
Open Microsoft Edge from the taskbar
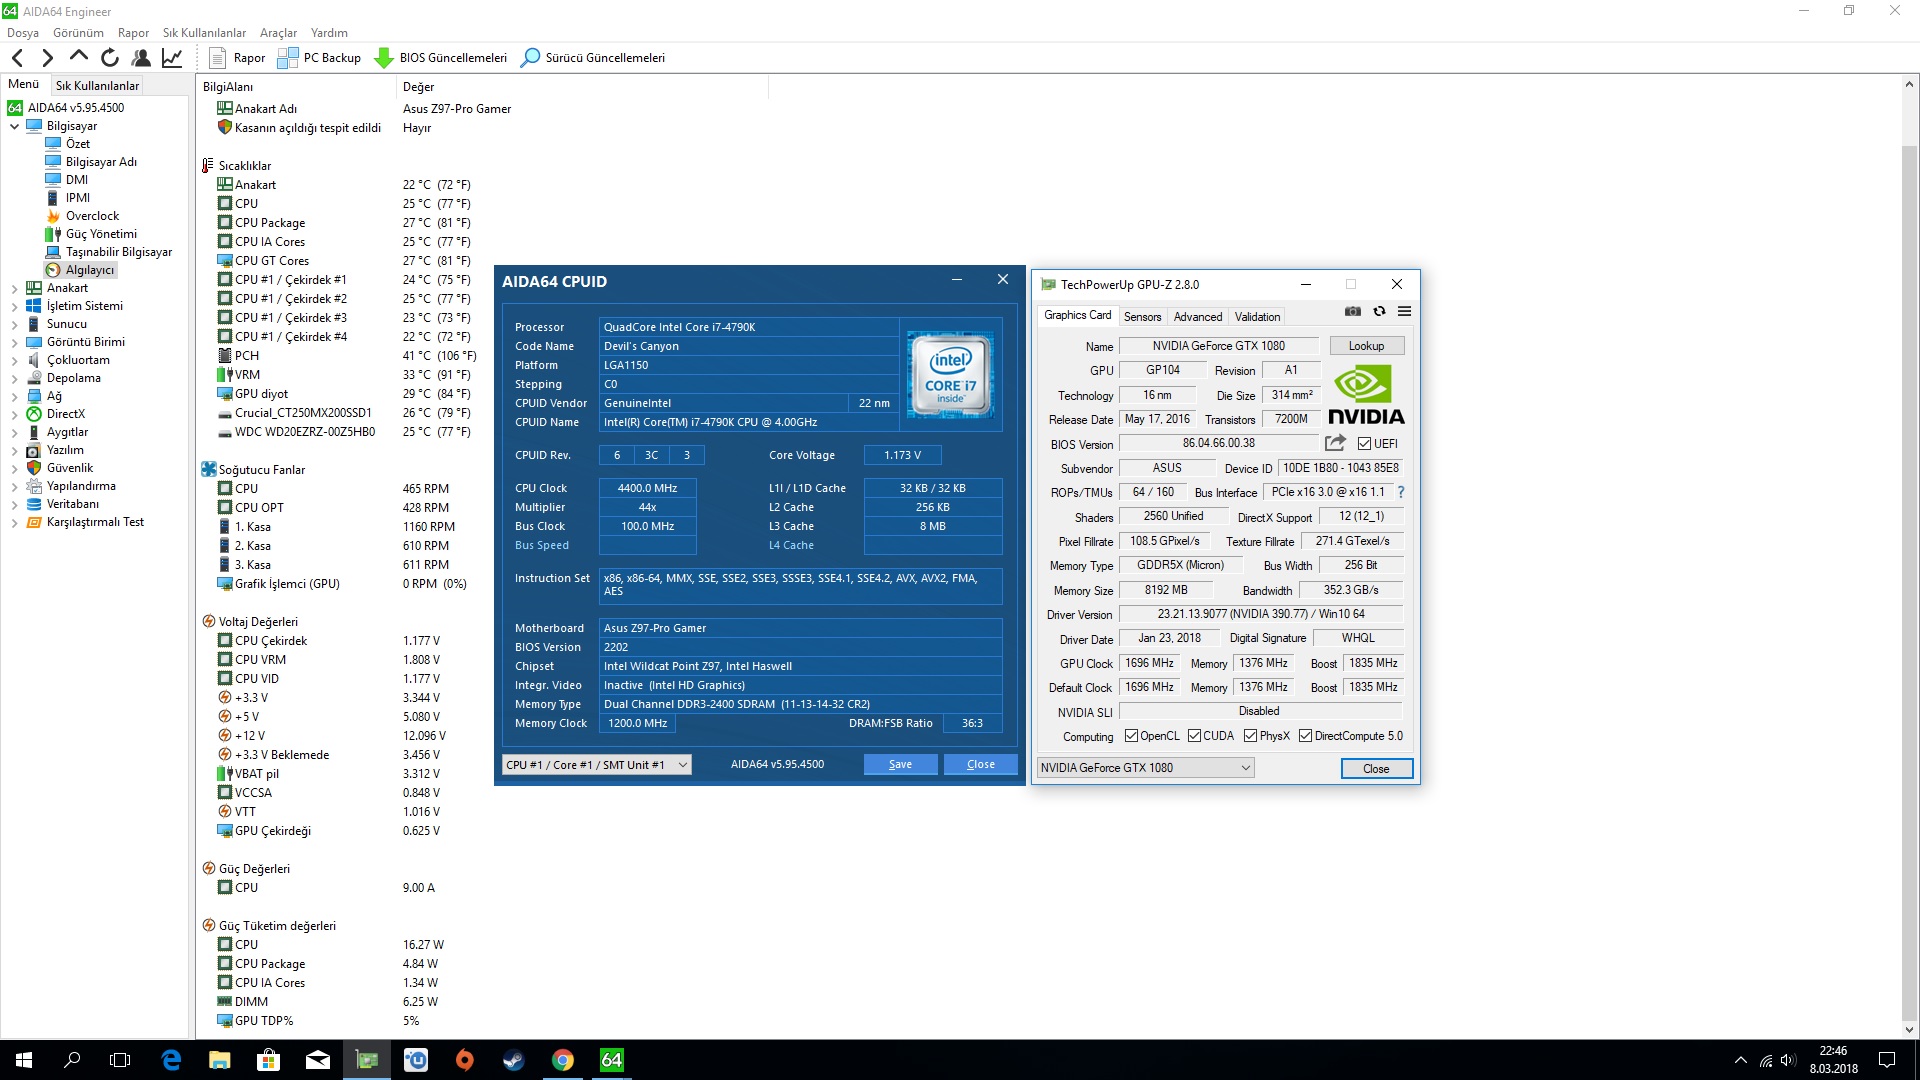pyautogui.click(x=171, y=1060)
